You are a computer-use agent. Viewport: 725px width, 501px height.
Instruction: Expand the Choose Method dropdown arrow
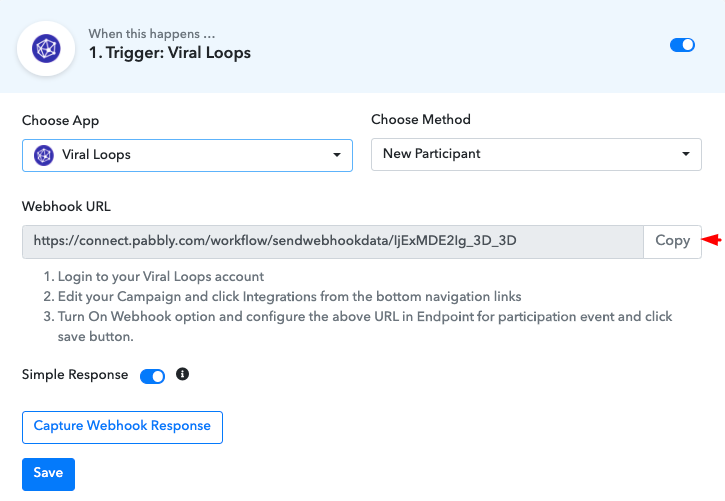click(x=686, y=154)
